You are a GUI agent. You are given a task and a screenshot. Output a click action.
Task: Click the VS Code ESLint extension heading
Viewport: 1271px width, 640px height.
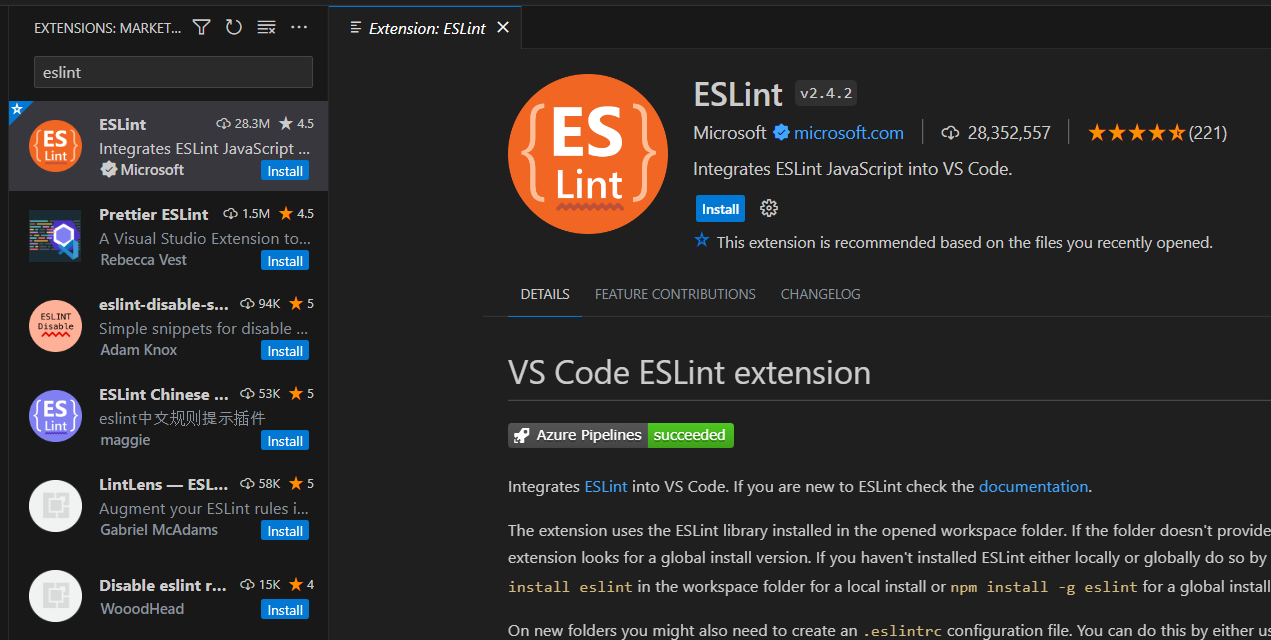pyautogui.click(x=689, y=373)
